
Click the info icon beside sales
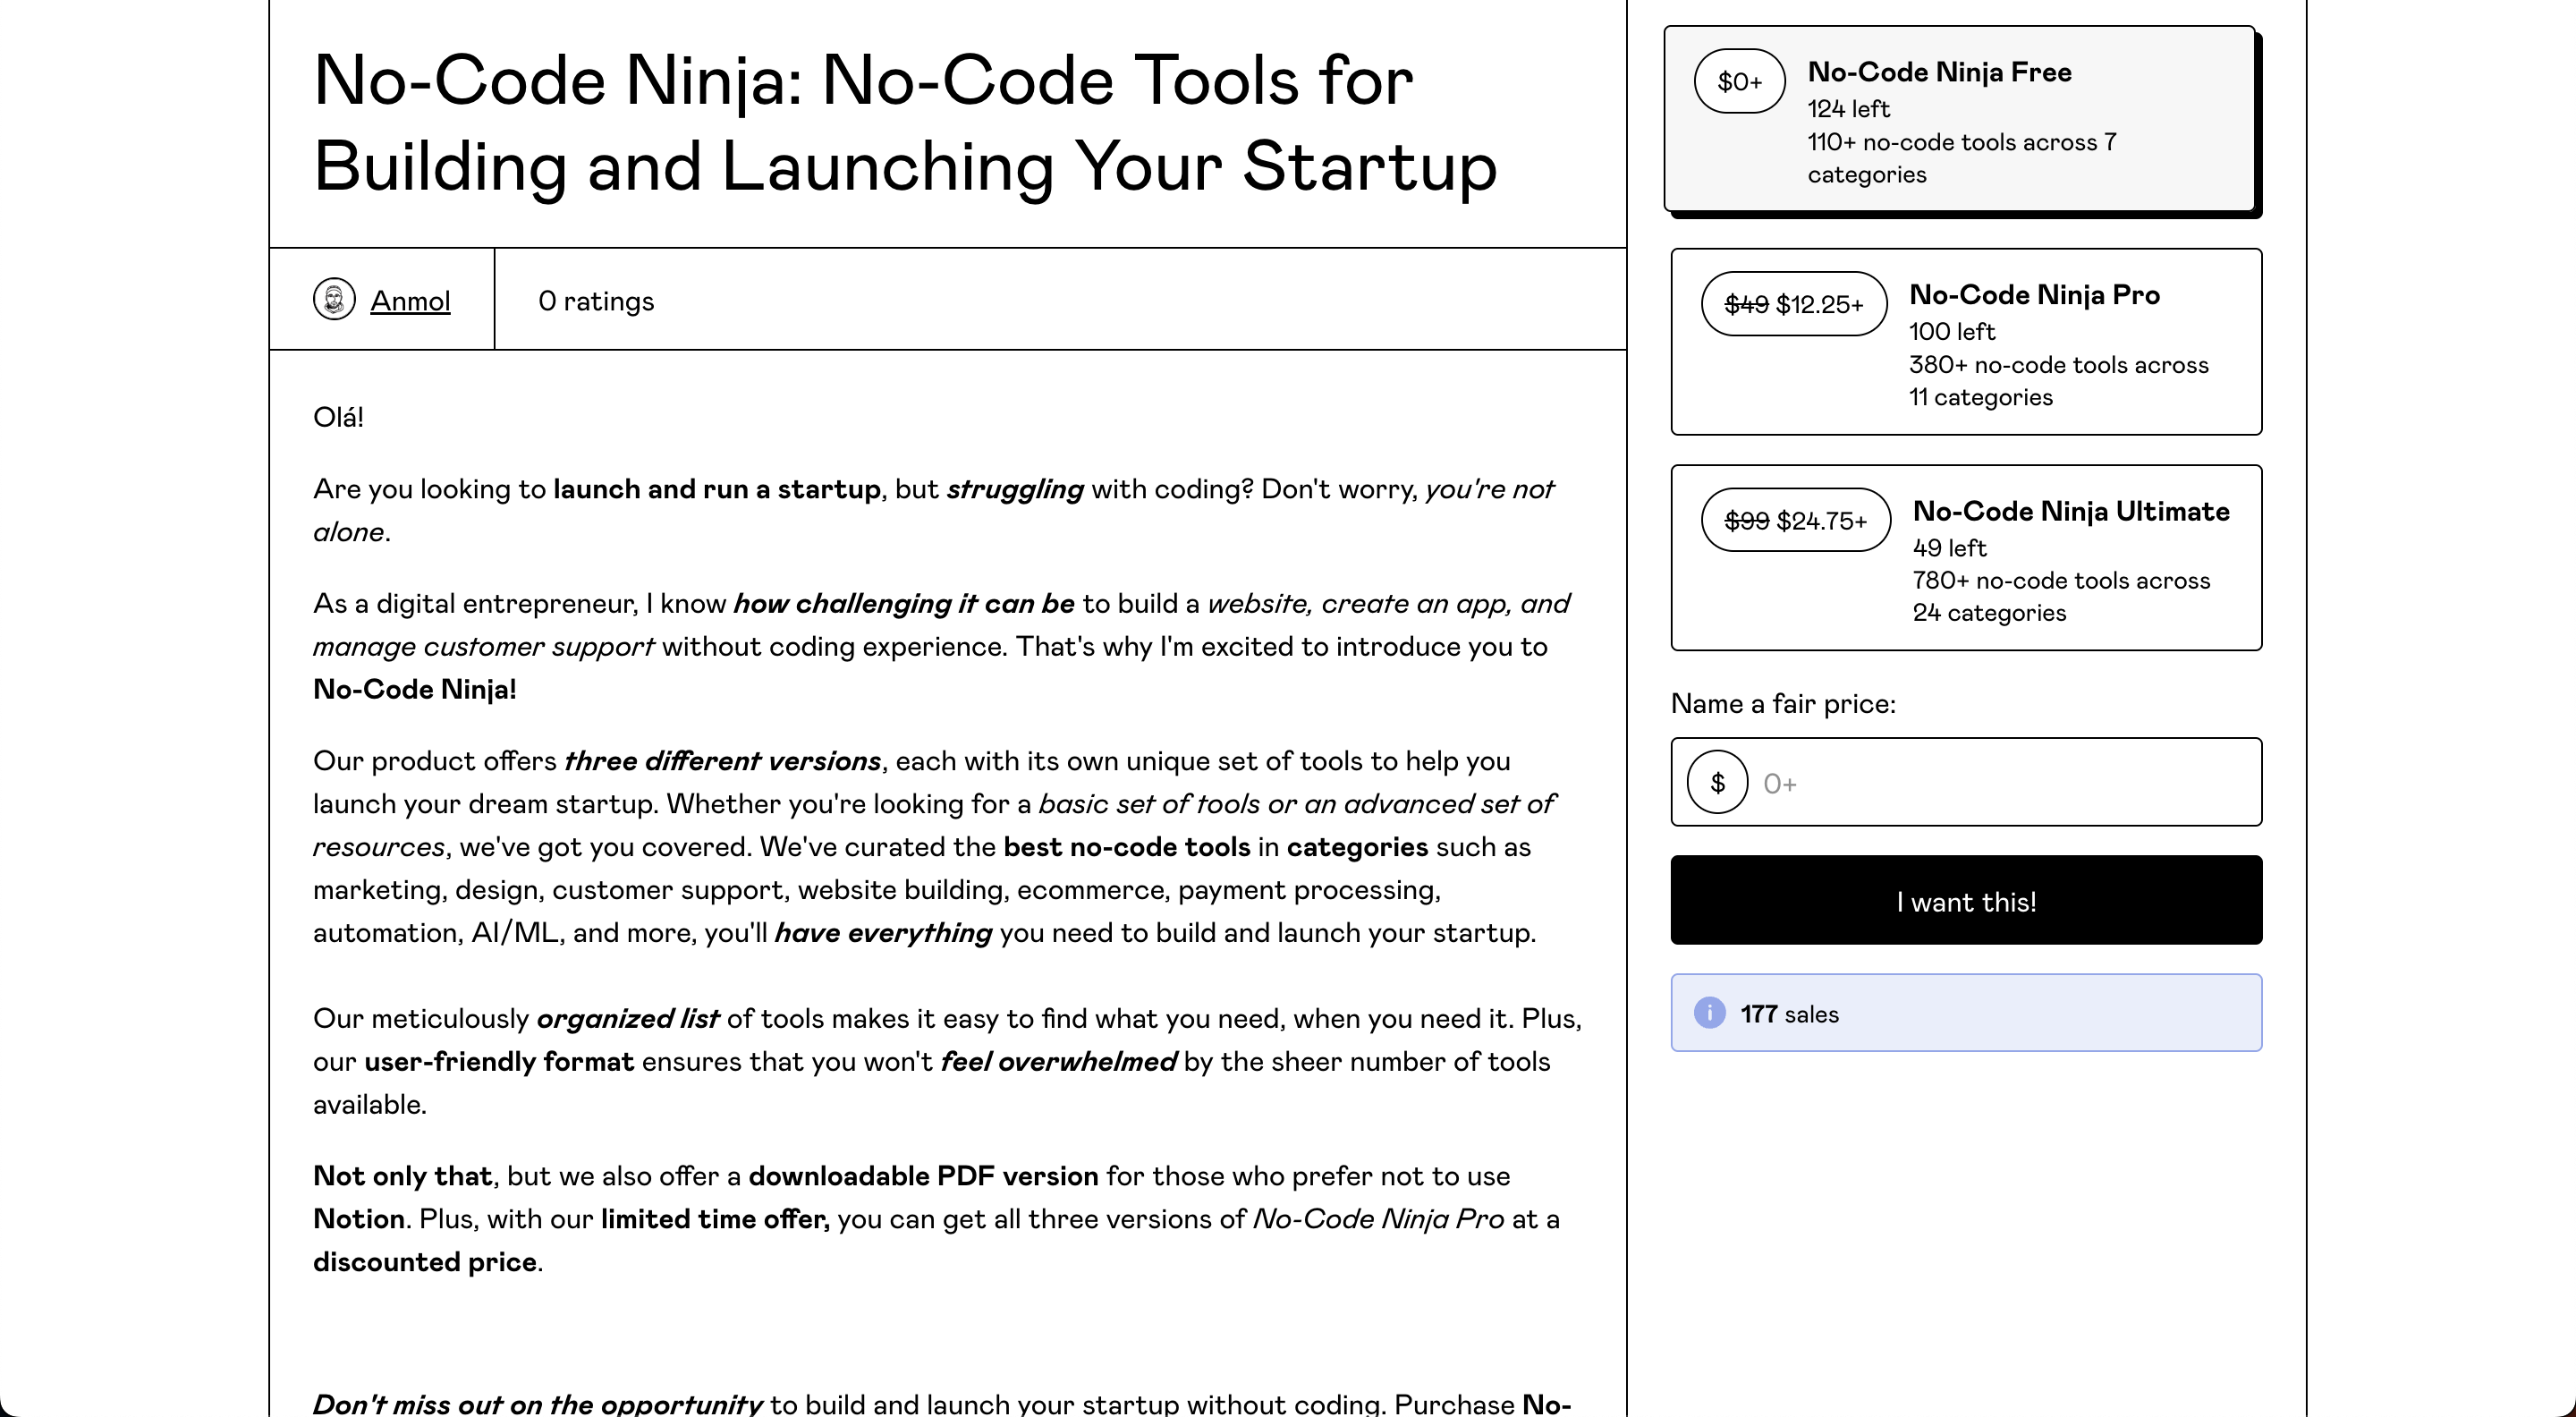click(1709, 1013)
